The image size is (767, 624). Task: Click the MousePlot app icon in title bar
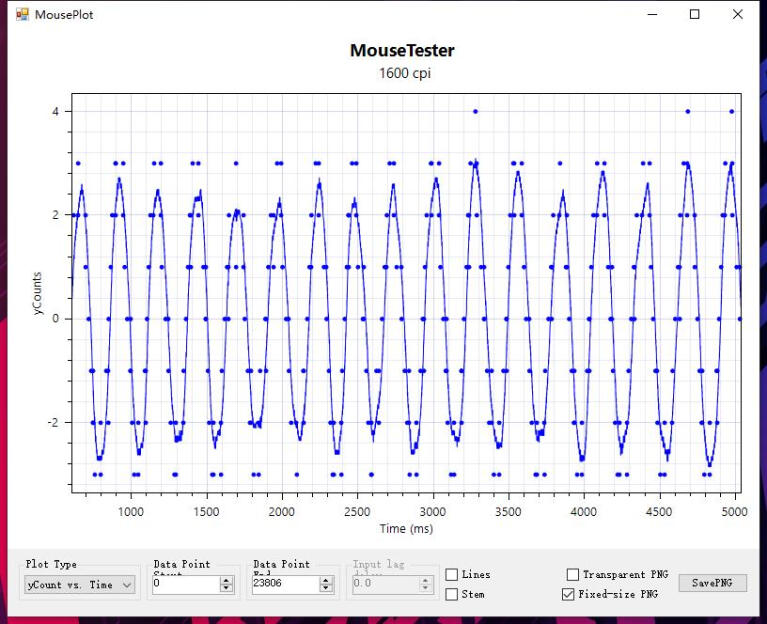tap(22, 15)
